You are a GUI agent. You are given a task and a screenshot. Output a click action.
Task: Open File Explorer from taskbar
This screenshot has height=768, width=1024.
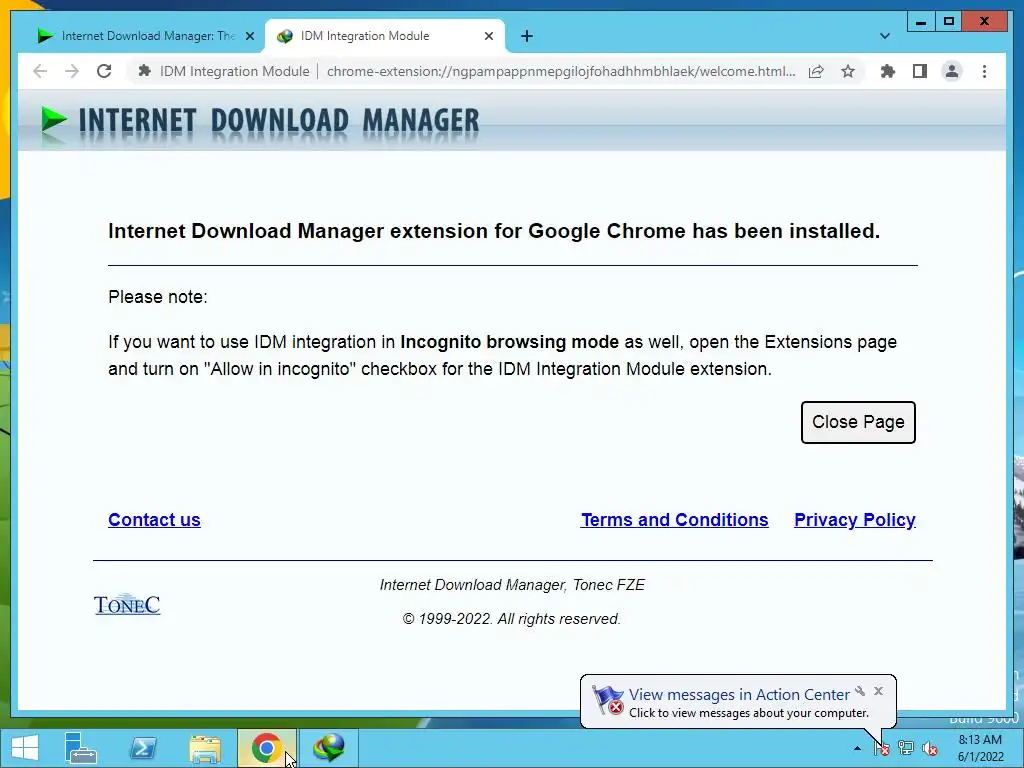(205, 748)
